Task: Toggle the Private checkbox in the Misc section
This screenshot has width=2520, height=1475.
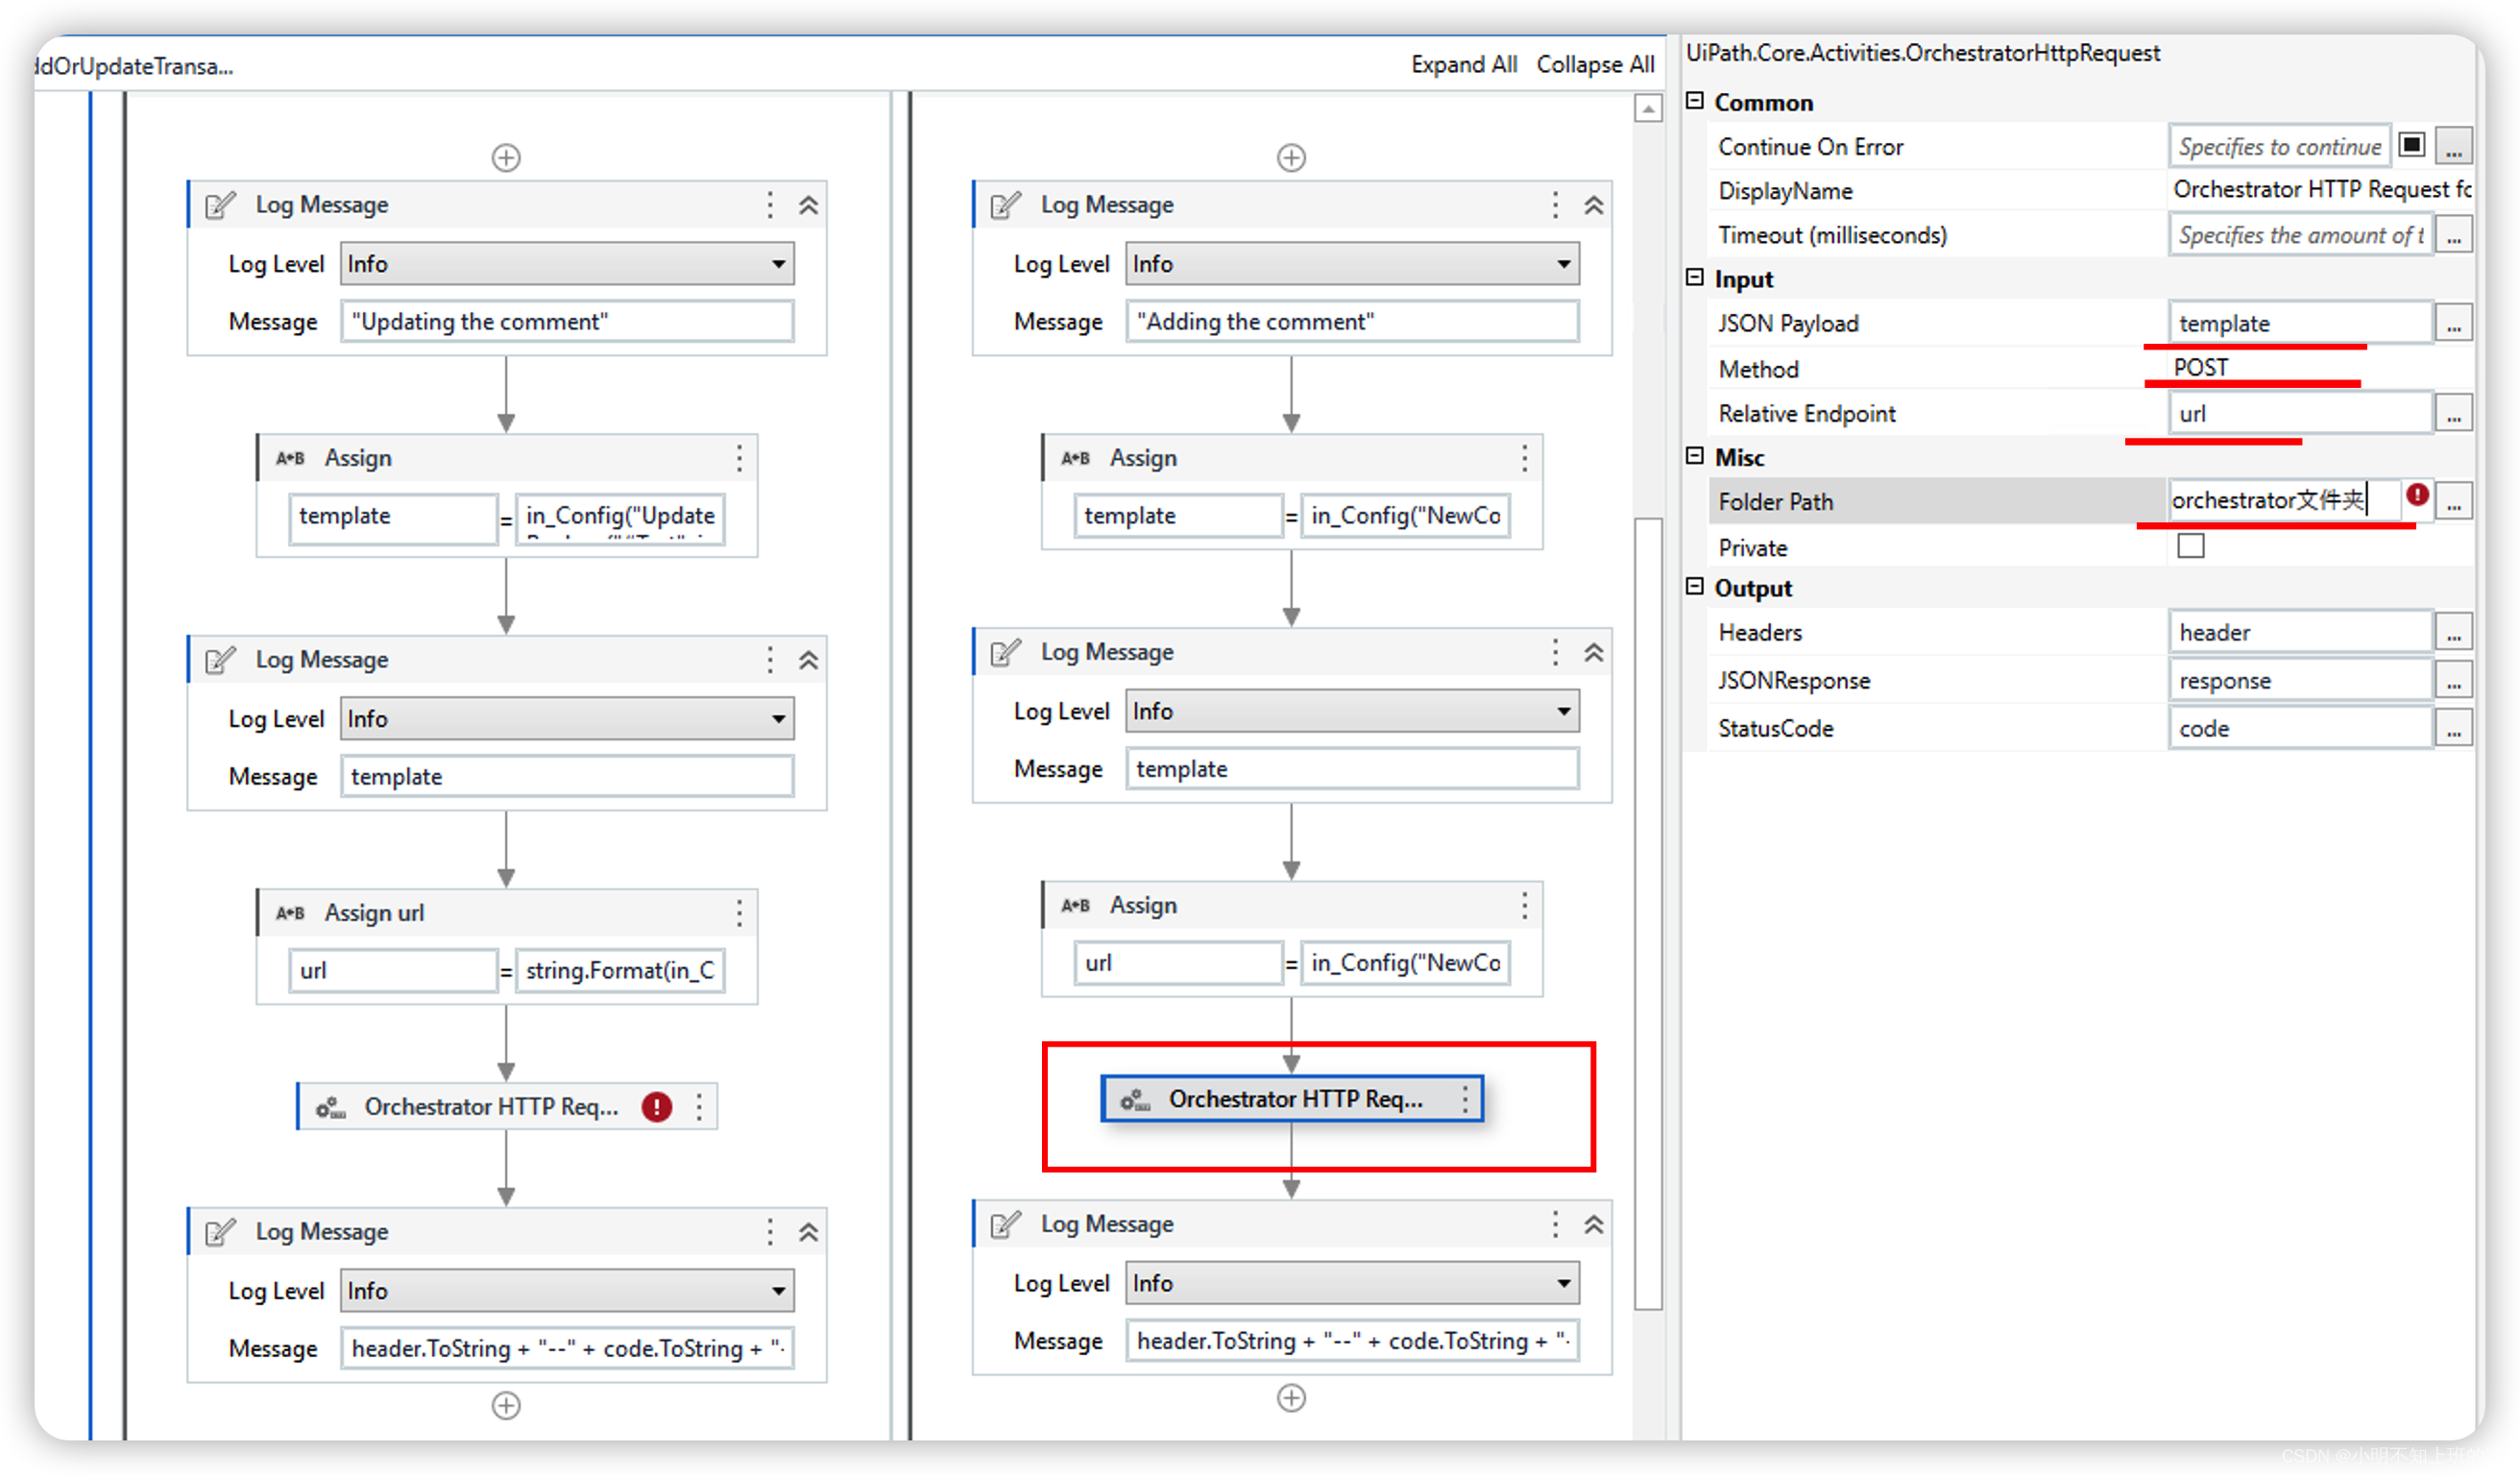Action: tap(2191, 546)
